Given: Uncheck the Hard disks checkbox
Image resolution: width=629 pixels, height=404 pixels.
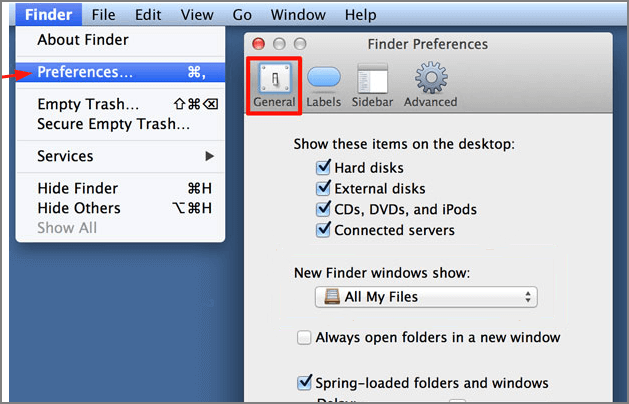Looking at the screenshot, I should (323, 168).
